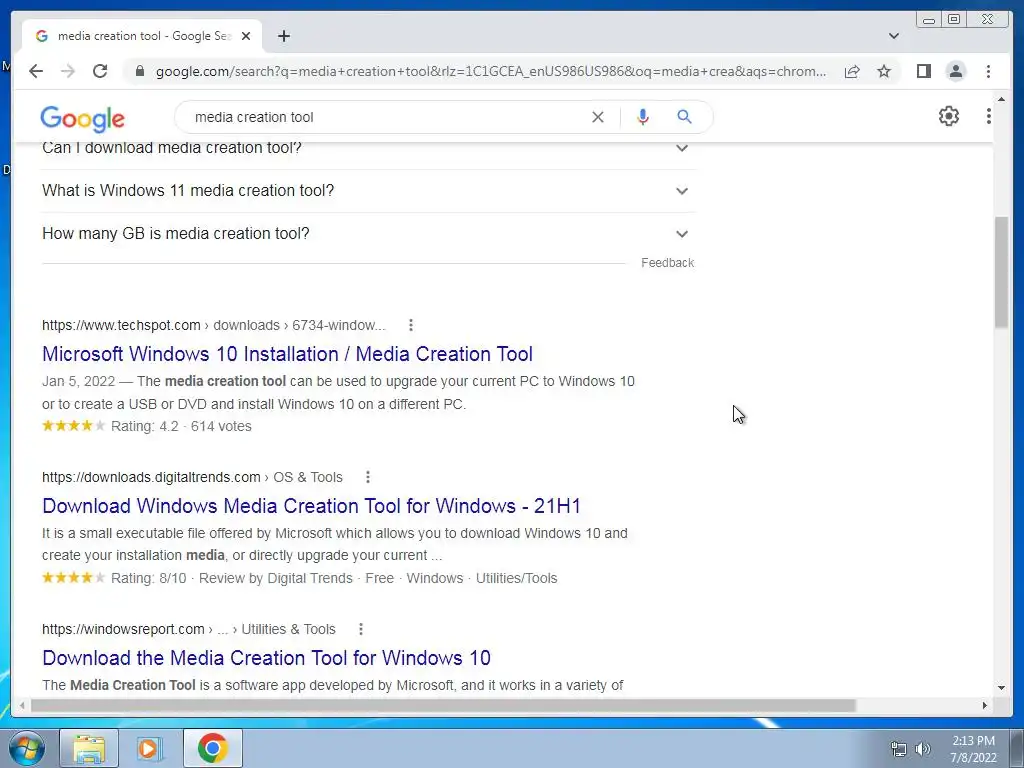Open Microsoft Windows 10 Installation result

click(287, 354)
